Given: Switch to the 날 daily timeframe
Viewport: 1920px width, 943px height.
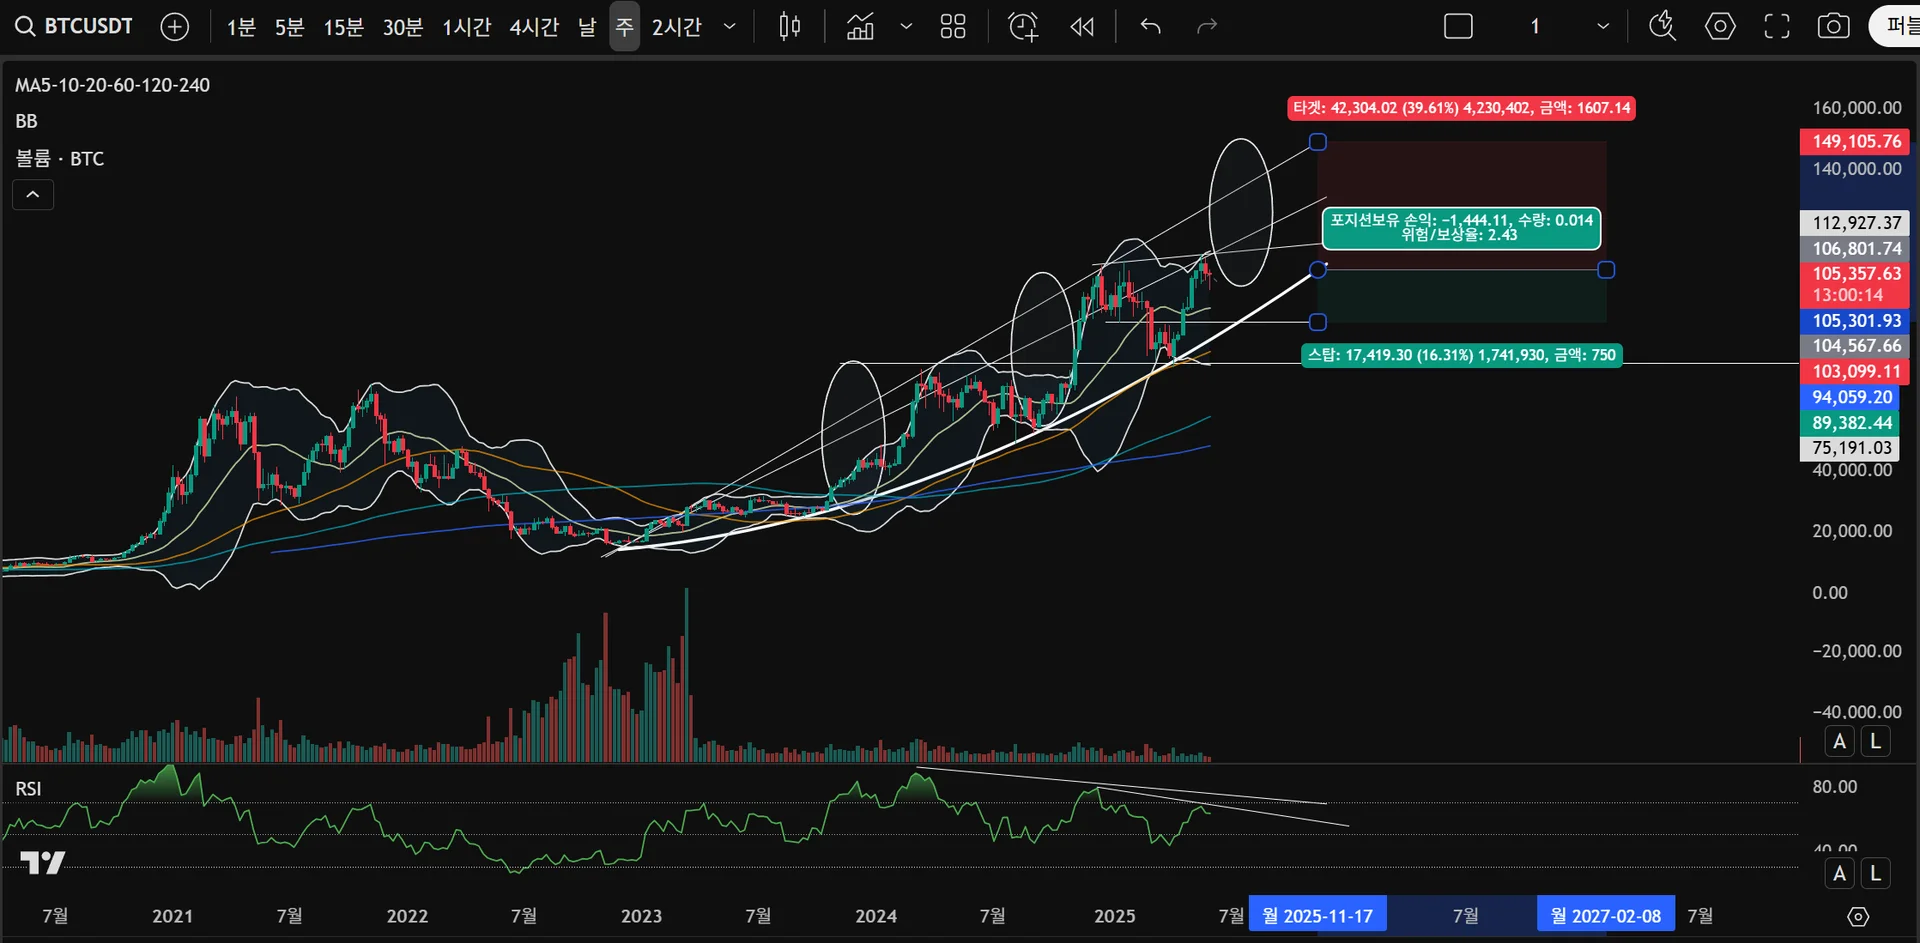Looking at the screenshot, I should click(x=587, y=27).
